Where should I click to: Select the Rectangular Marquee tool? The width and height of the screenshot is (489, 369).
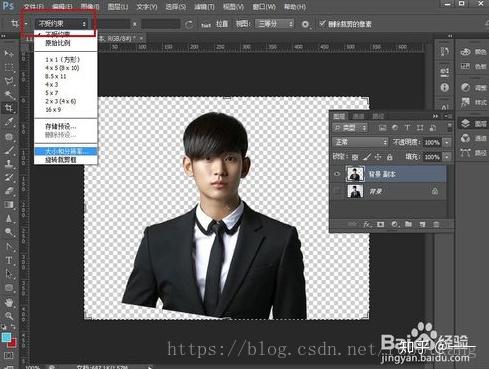9,67
